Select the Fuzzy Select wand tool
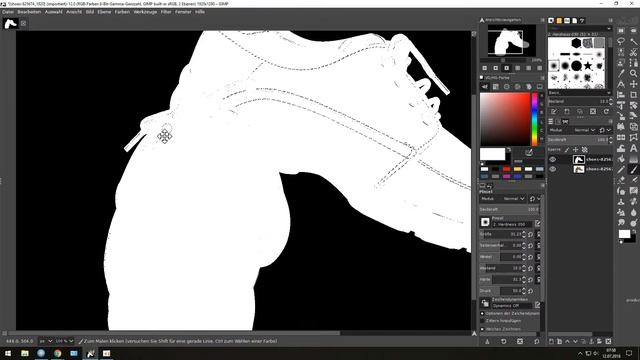 click(633, 41)
